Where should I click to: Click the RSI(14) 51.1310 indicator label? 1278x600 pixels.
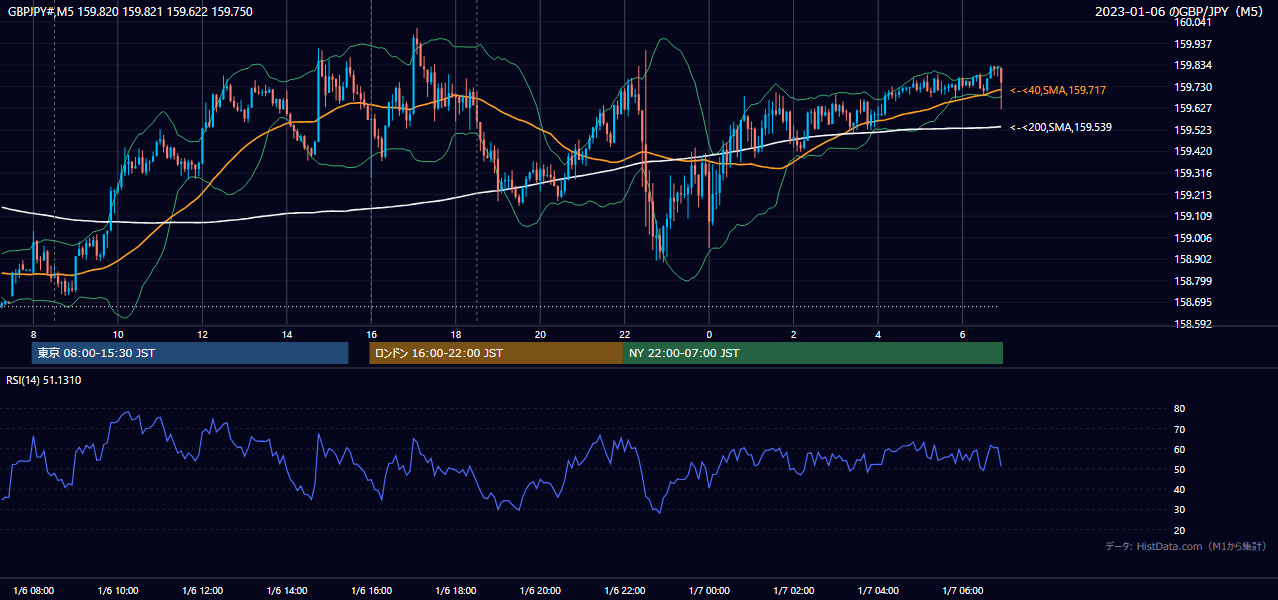tap(45, 380)
